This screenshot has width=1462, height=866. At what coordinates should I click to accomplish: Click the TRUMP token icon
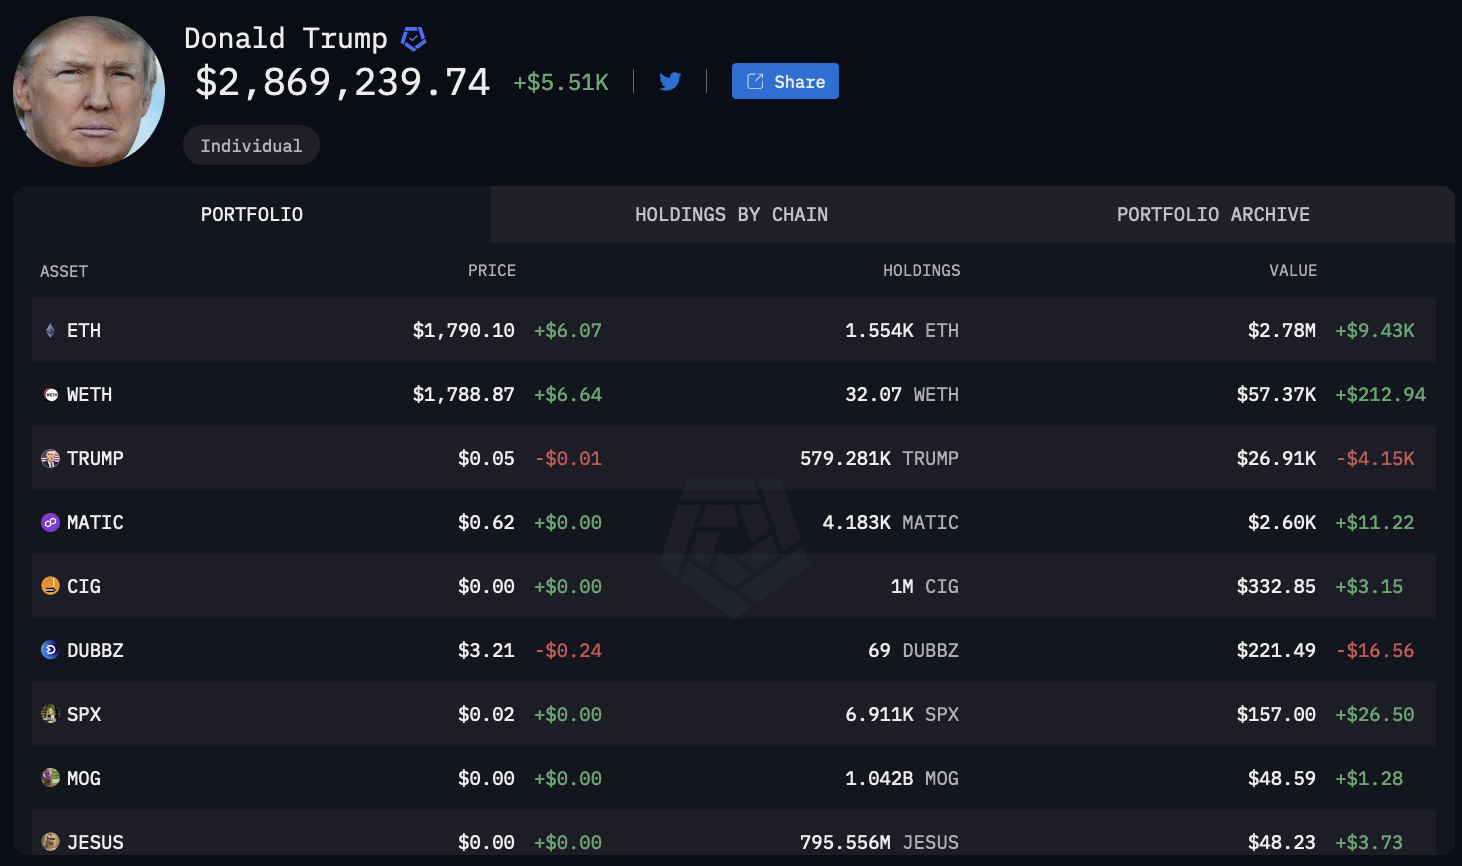pyautogui.click(x=50, y=459)
